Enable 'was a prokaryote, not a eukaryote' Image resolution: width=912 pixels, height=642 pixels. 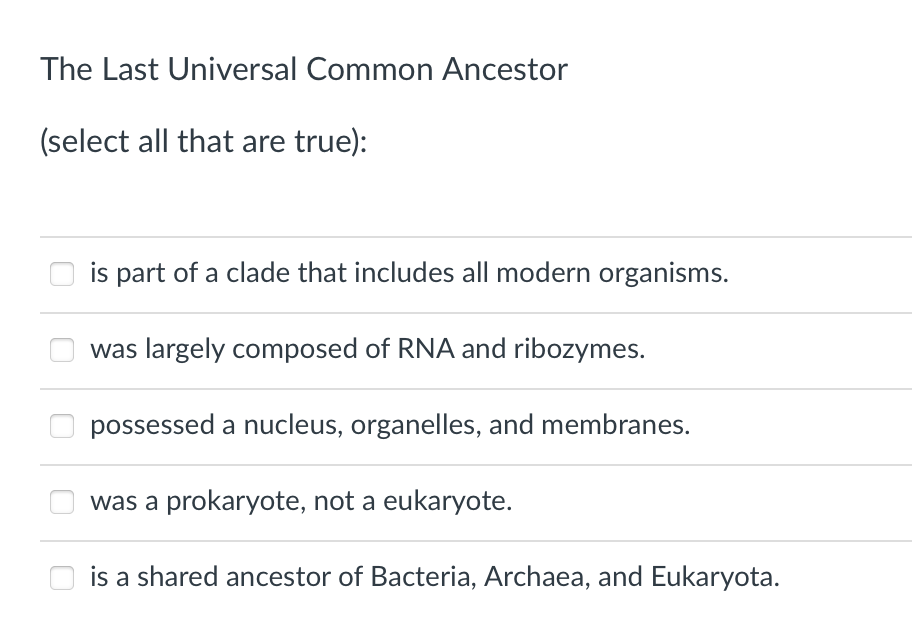click(62, 502)
